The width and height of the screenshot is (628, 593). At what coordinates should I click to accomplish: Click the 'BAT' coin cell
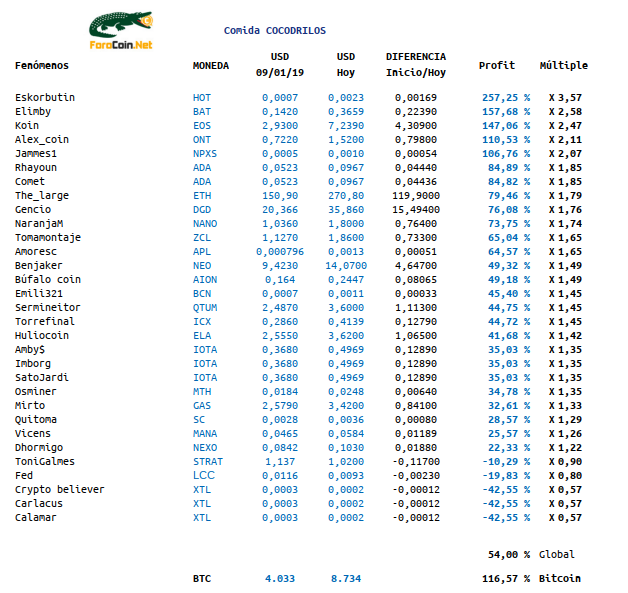pos(202,112)
